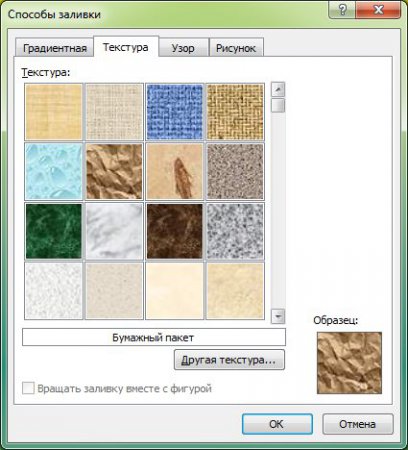
Task: Choose the white marble texture
Action: click(114, 231)
